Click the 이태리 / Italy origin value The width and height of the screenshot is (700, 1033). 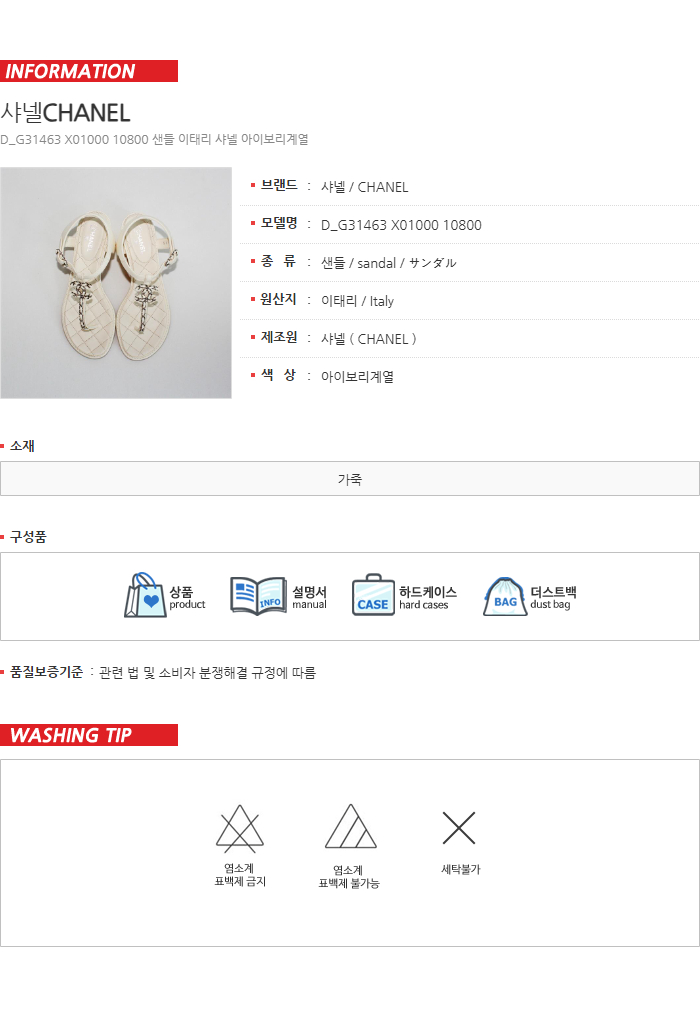pos(357,301)
